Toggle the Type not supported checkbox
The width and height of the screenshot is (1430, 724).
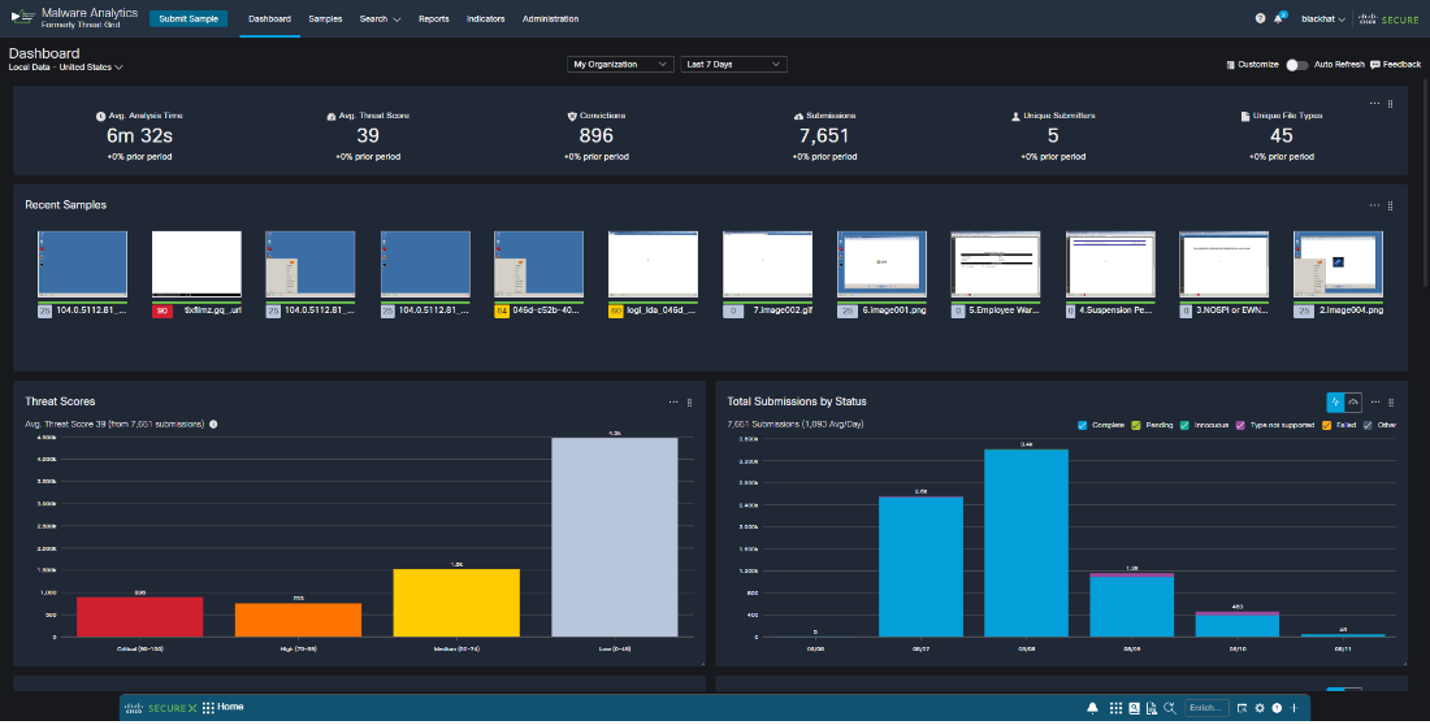pyautogui.click(x=1241, y=425)
